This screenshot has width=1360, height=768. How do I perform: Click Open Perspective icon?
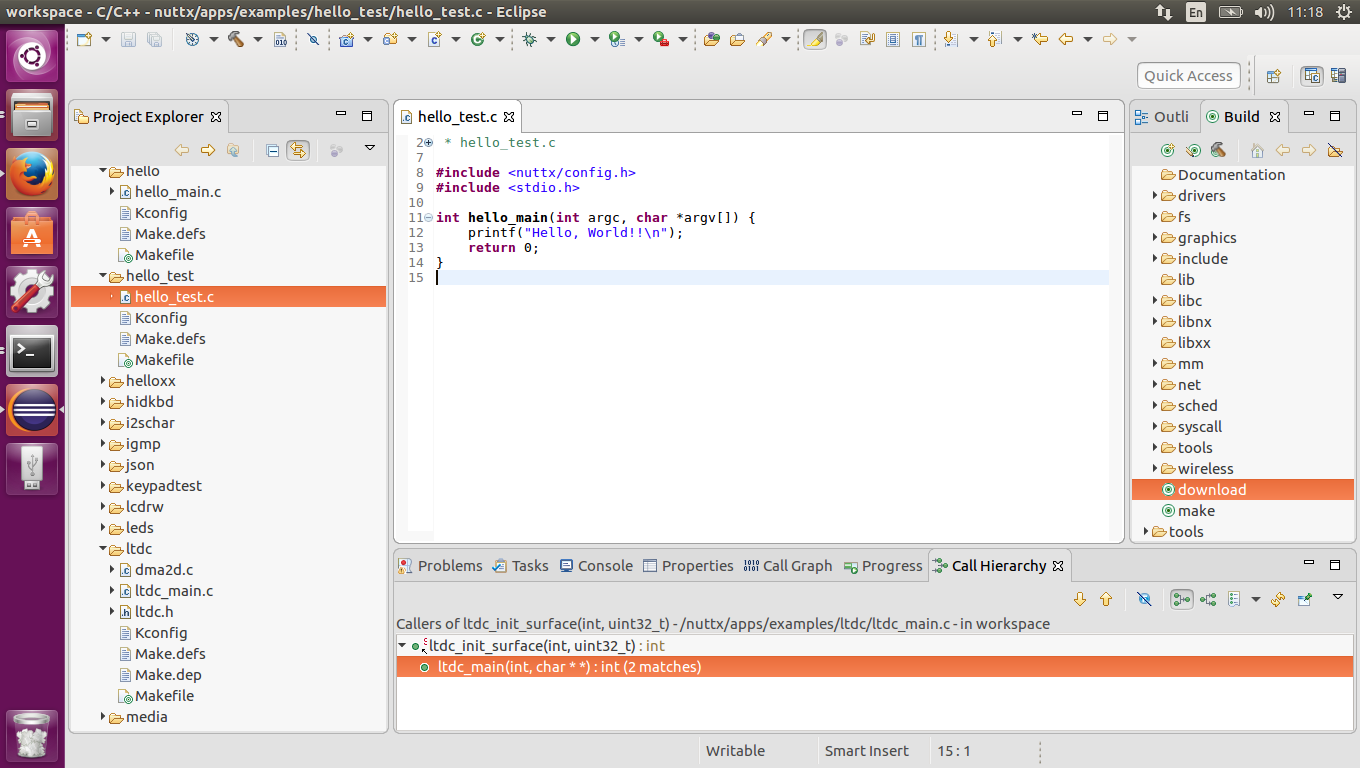click(x=1273, y=76)
